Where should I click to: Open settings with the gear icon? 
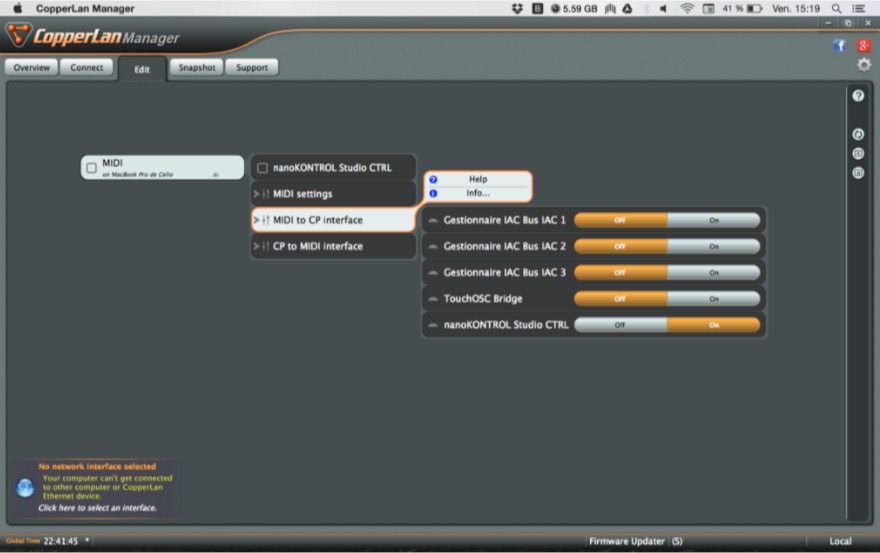click(864, 65)
